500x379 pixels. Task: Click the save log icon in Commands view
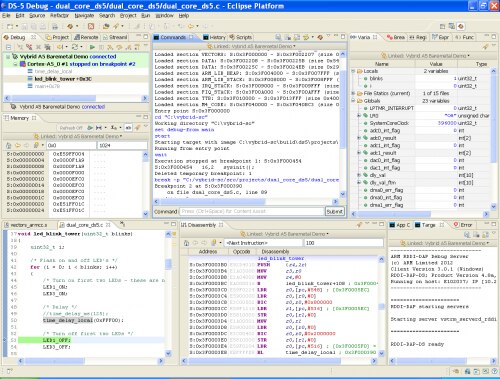point(278,37)
